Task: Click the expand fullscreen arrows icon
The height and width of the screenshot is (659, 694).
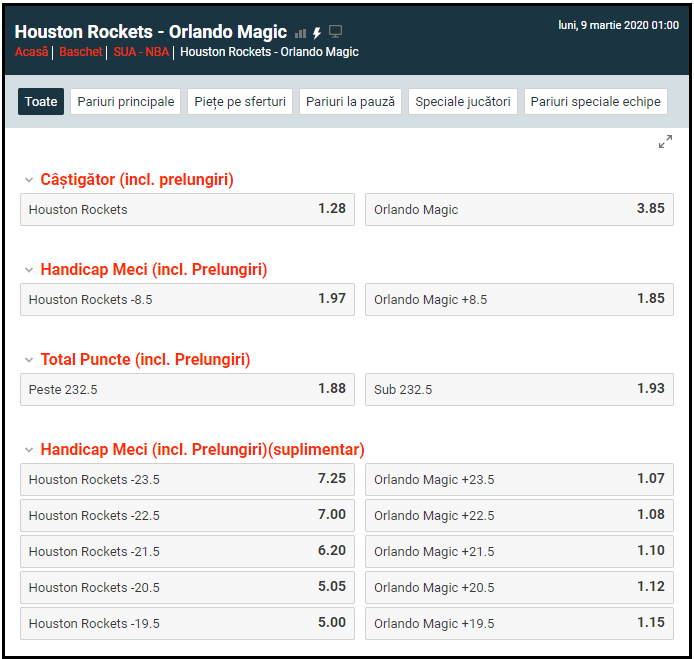Action: (x=665, y=142)
